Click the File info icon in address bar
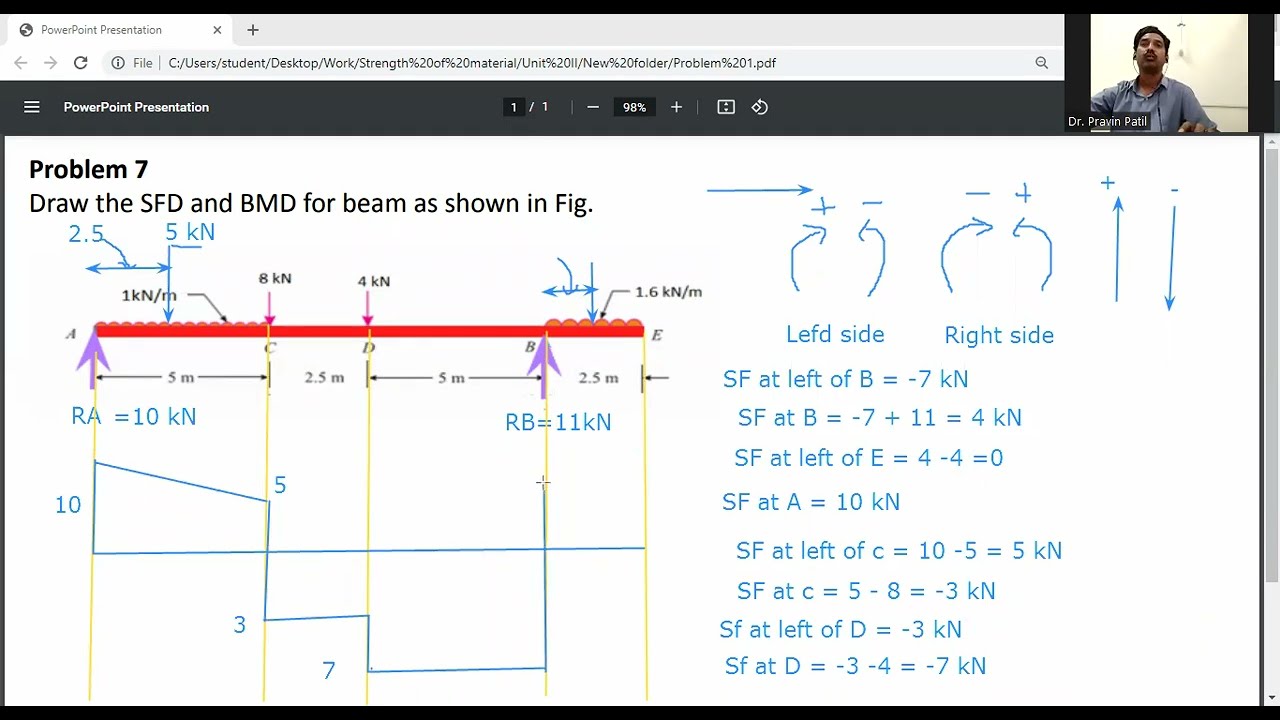The height and width of the screenshot is (720, 1280). click(118, 62)
